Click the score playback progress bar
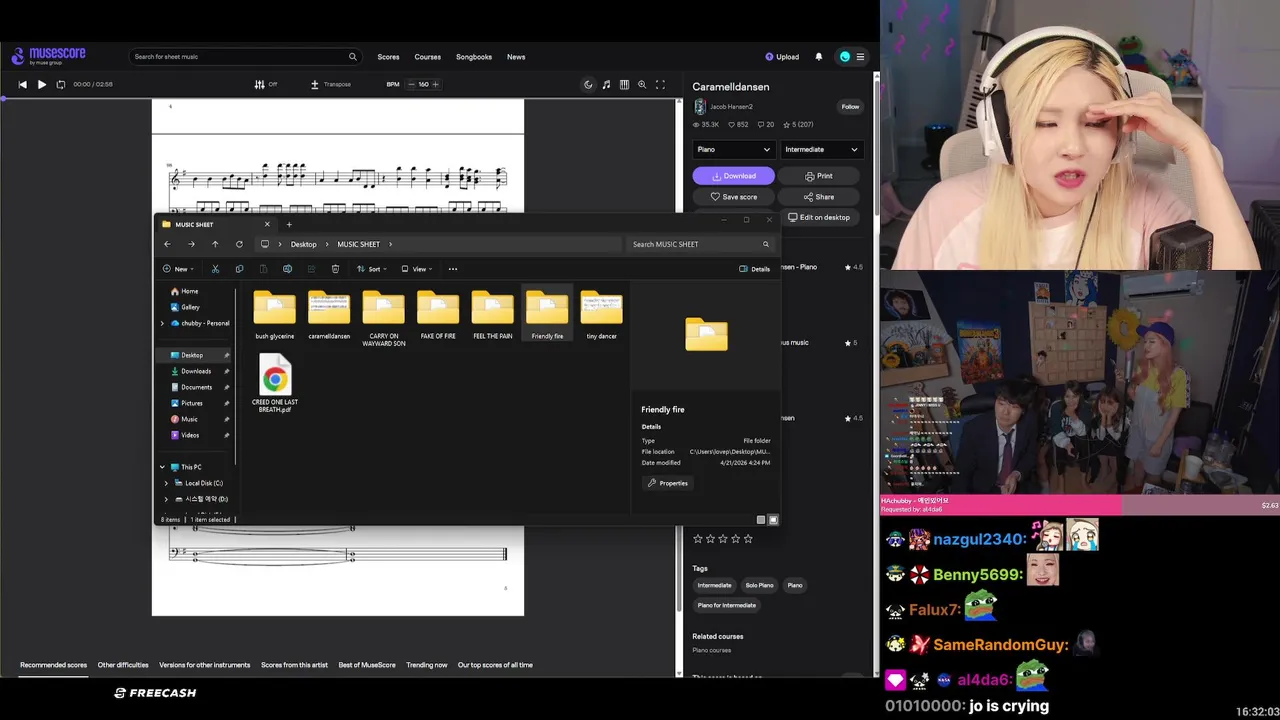 (x=338, y=98)
